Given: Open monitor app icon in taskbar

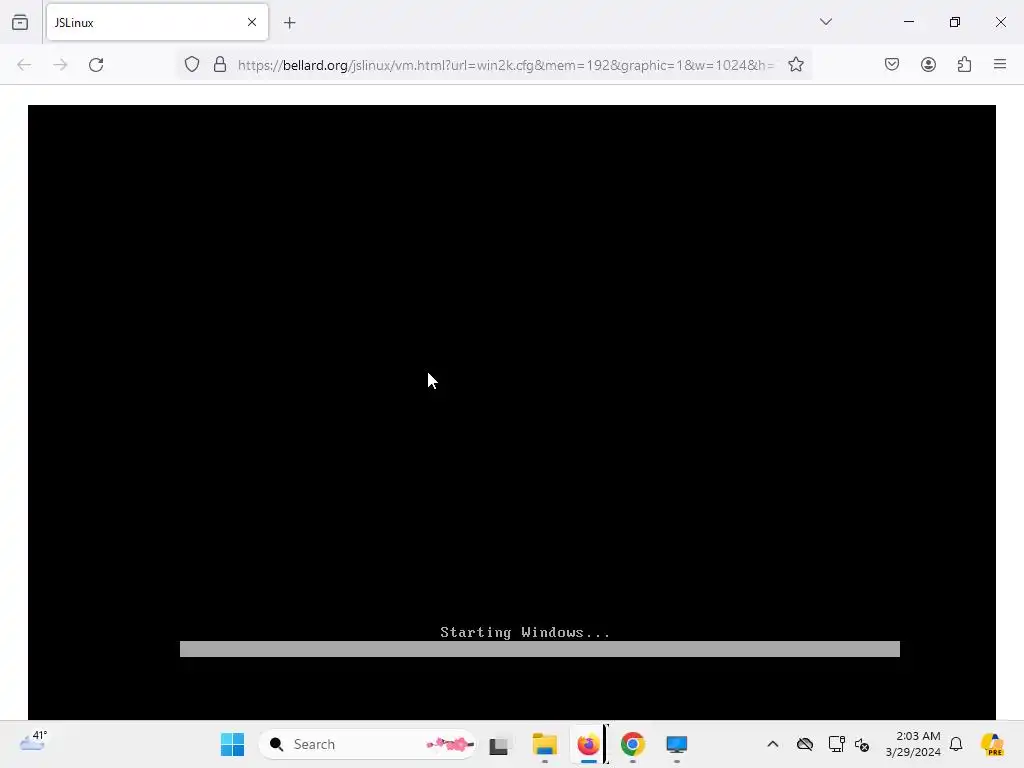Looking at the screenshot, I should tap(677, 744).
